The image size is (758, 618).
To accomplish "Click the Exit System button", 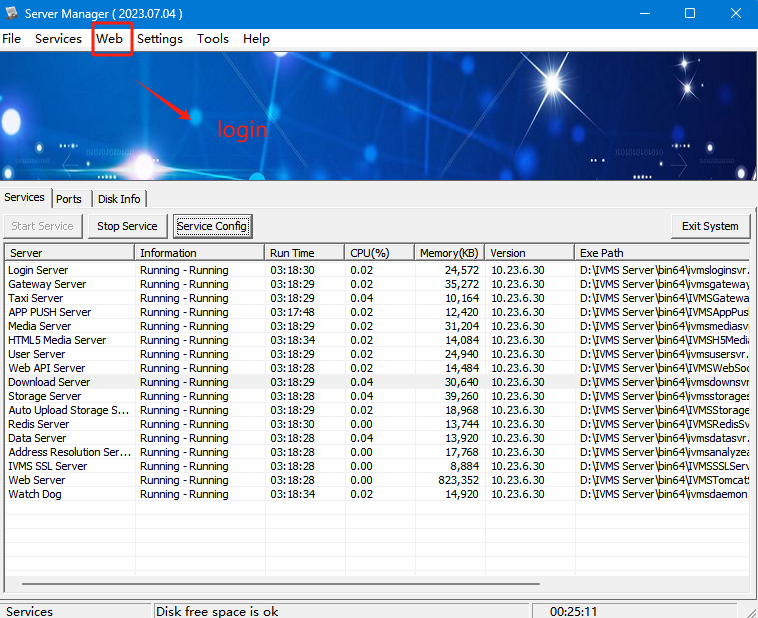I will point(710,226).
